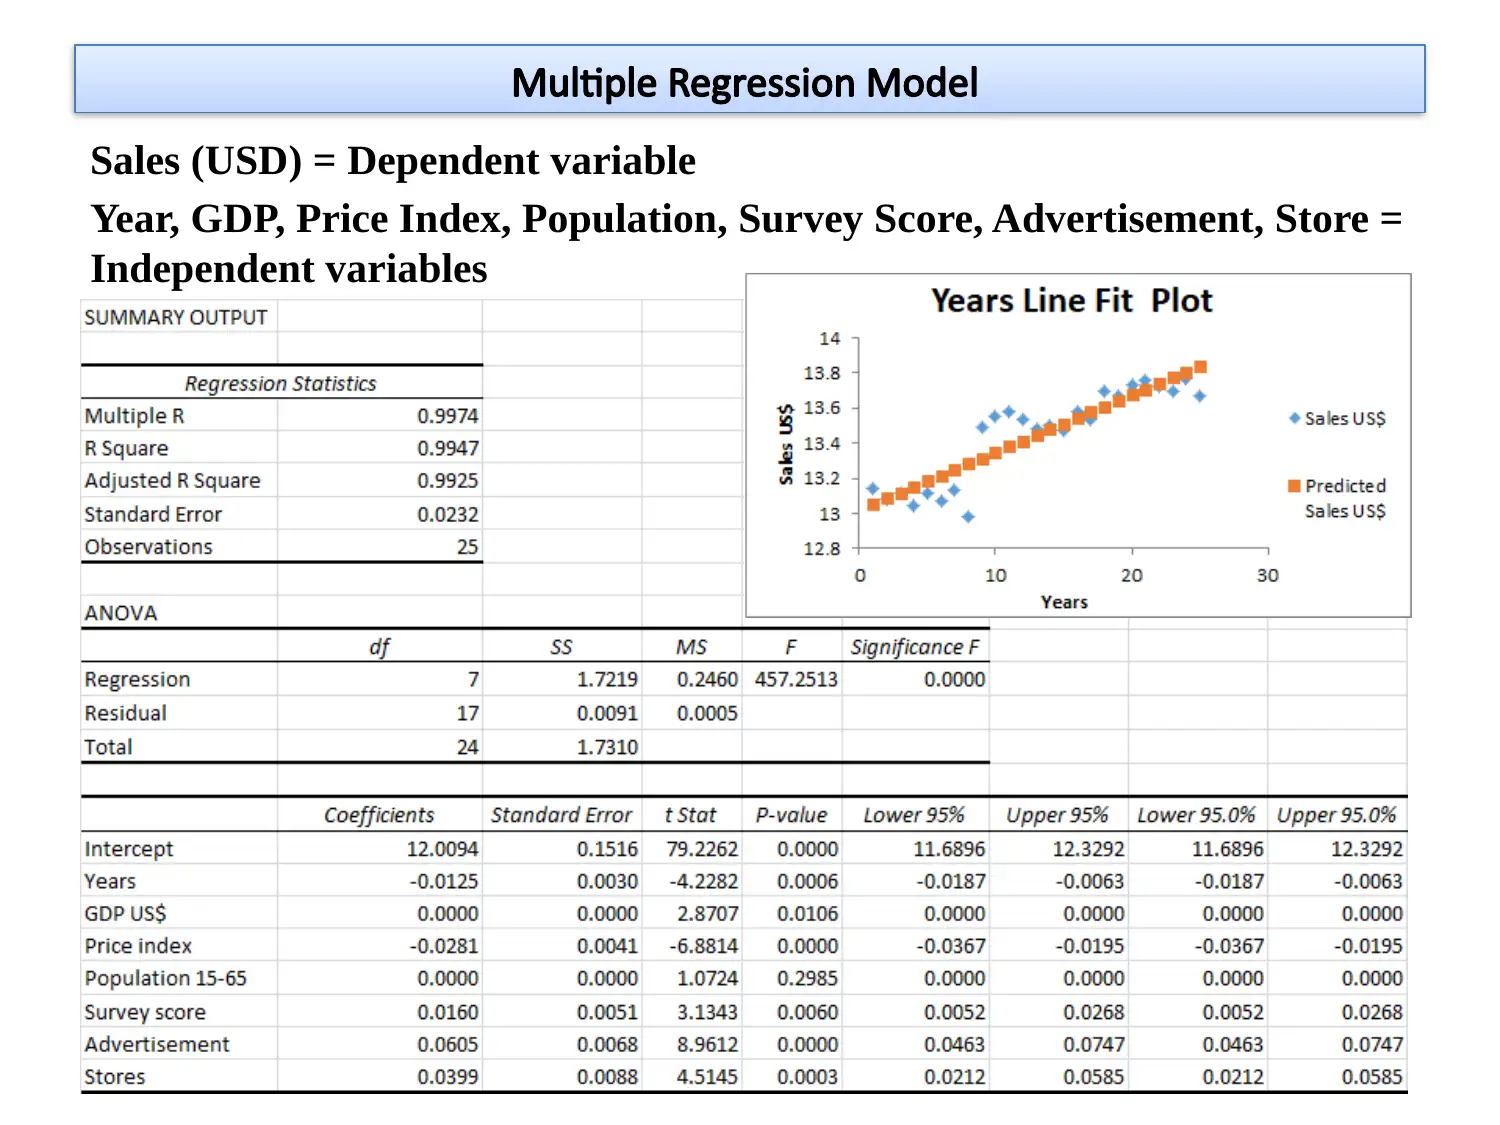This screenshot has height=1125, width=1500.
Task: Click the Advertisement coefficient 0.0605
Action: 448,1044
